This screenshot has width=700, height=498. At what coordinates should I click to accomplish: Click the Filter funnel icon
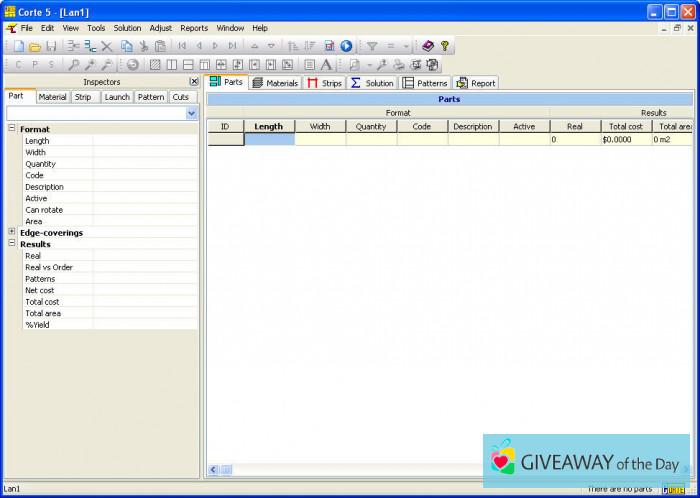click(x=372, y=46)
